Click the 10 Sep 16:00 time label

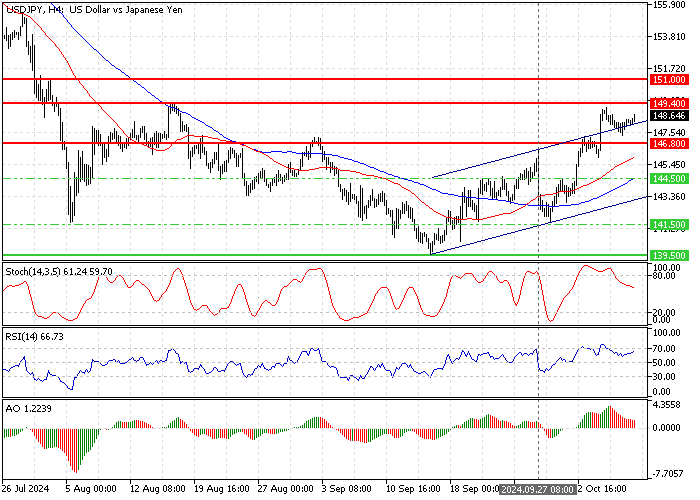pos(413,489)
